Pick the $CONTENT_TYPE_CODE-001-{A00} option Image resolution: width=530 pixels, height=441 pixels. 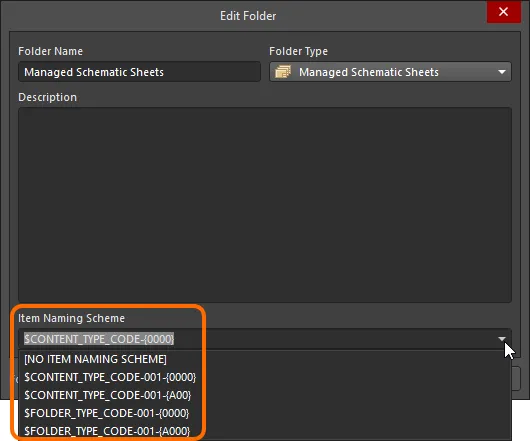[108, 395]
